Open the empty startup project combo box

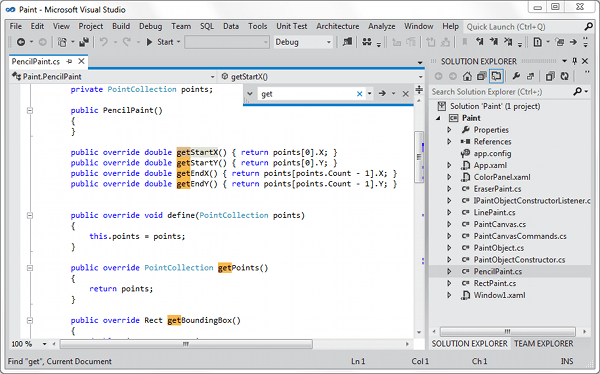pyautogui.click(x=227, y=42)
